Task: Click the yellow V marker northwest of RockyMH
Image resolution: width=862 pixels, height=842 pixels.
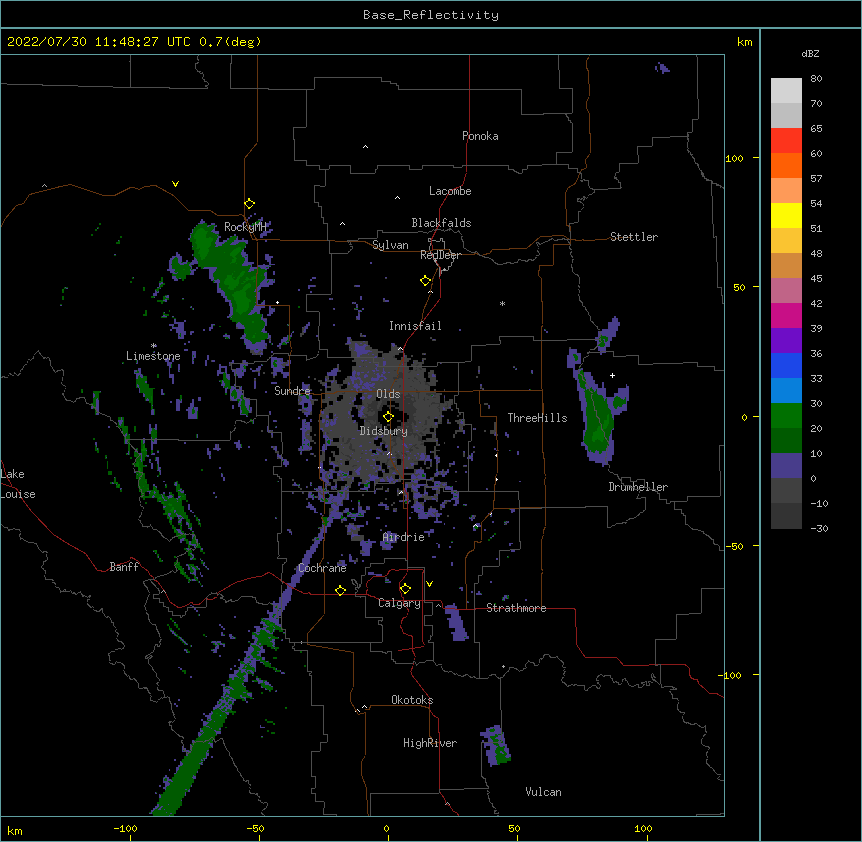Action: (175, 184)
